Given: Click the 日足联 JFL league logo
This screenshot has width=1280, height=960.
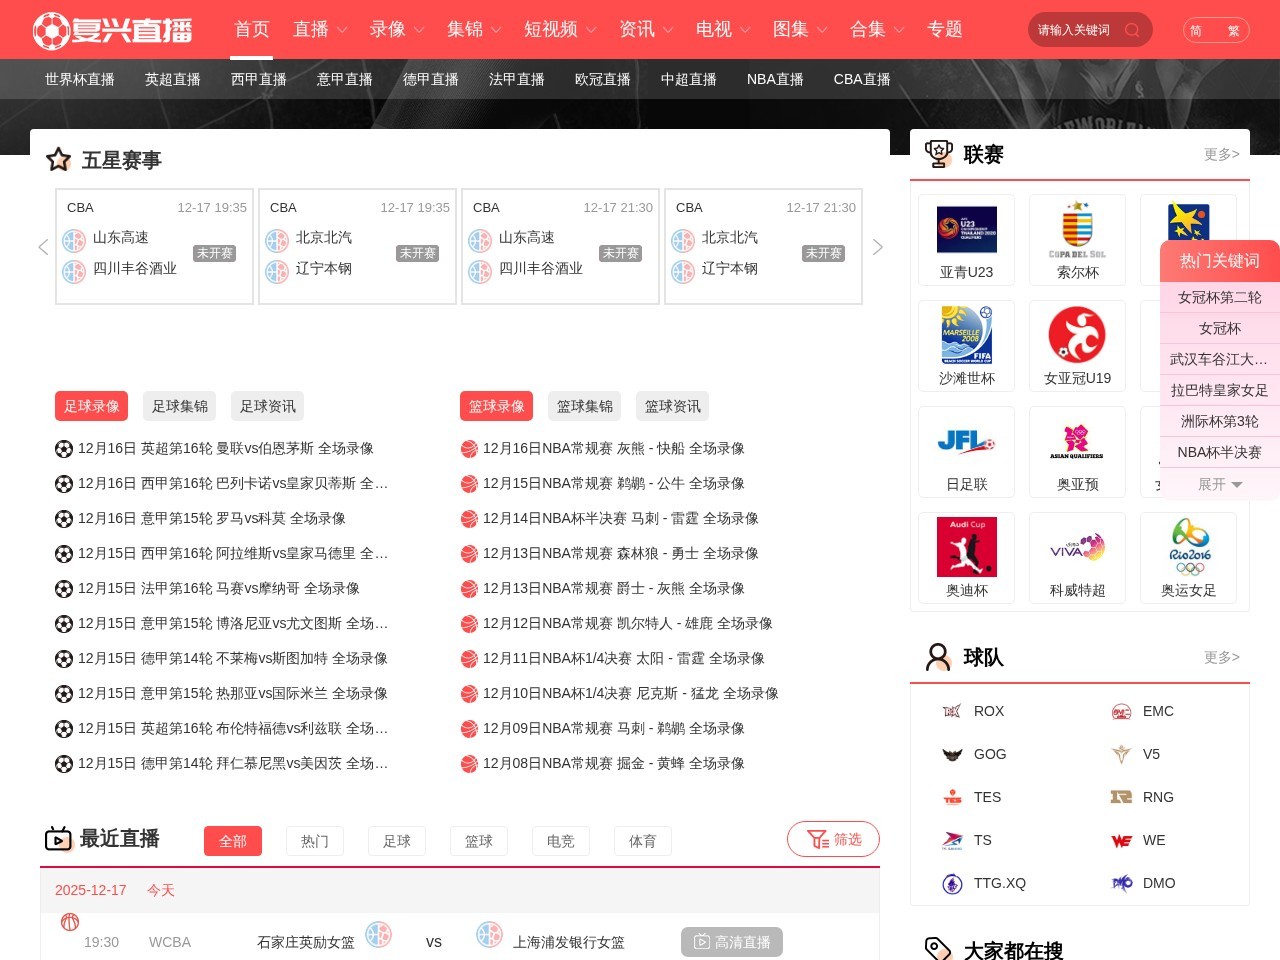Looking at the screenshot, I should click(x=966, y=440).
